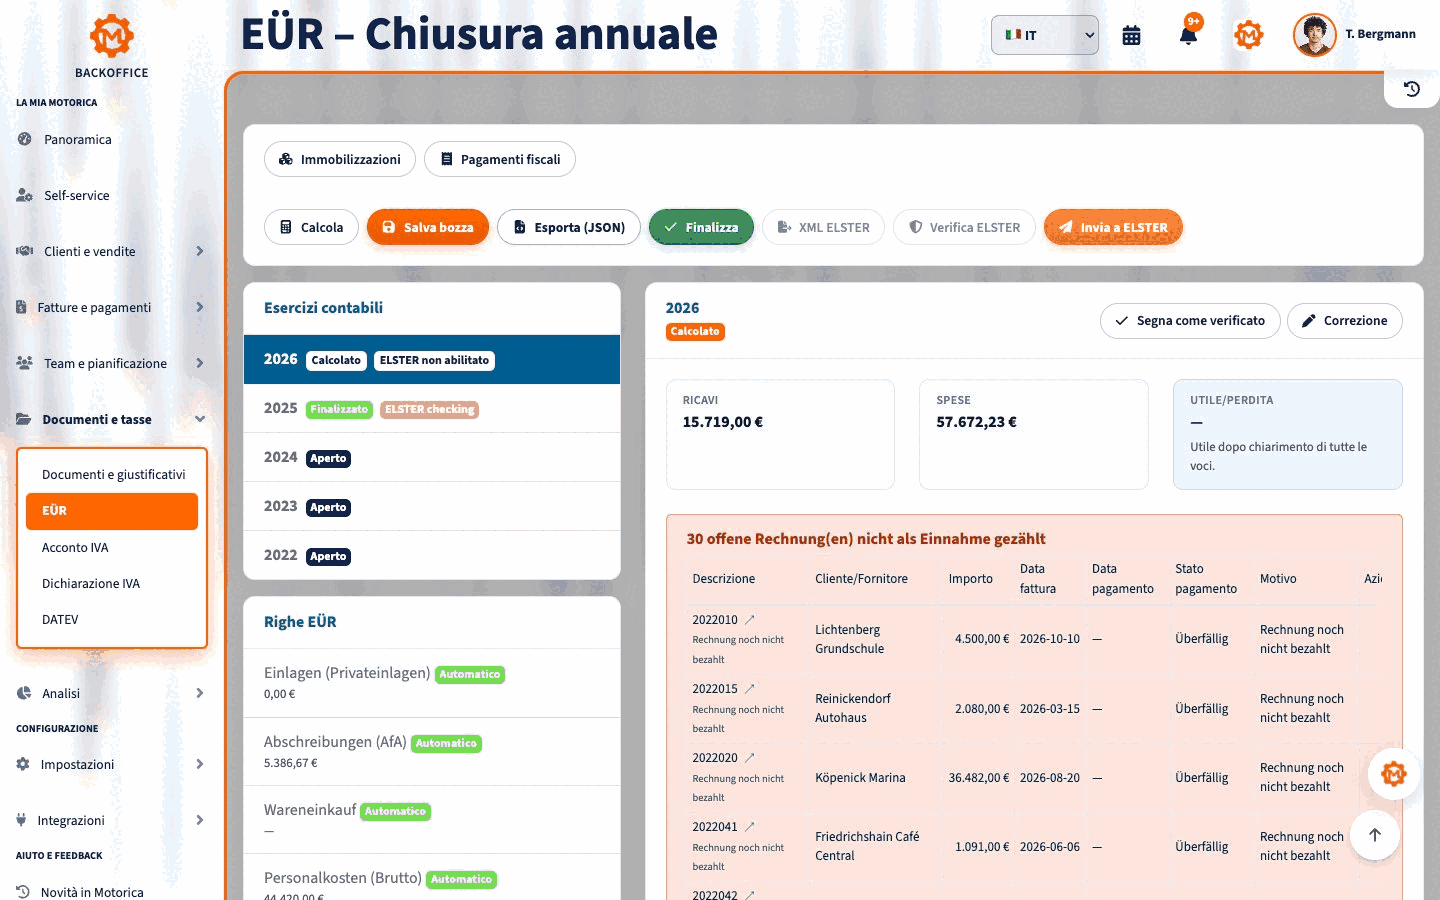Click Documenti e tasse folder icon
This screenshot has height=900, width=1440.
[x=23, y=419]
